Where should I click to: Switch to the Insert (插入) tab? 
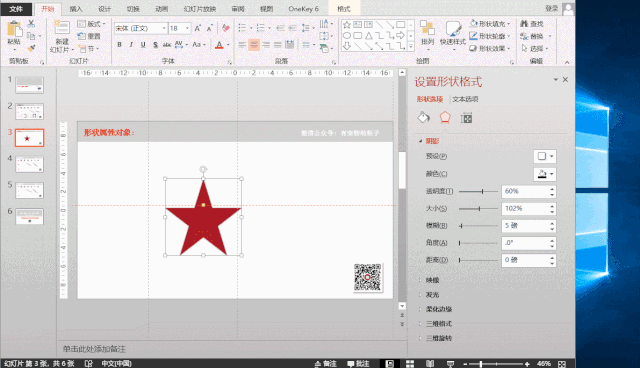pos(76,9)
